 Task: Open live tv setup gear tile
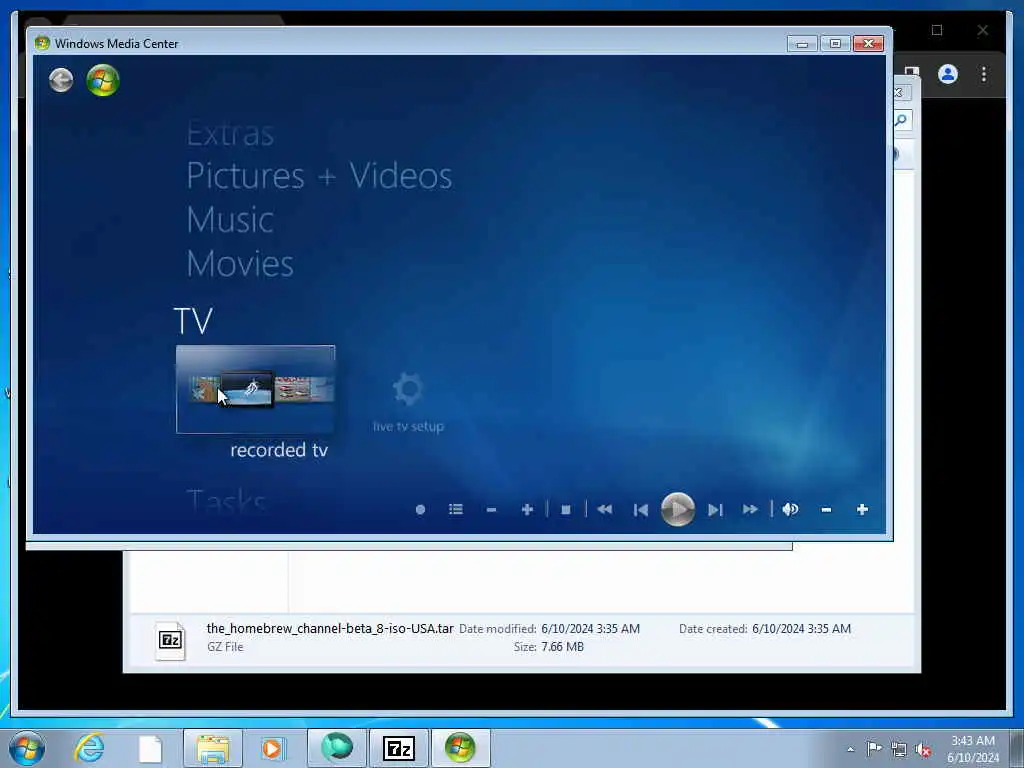(408, 402)
